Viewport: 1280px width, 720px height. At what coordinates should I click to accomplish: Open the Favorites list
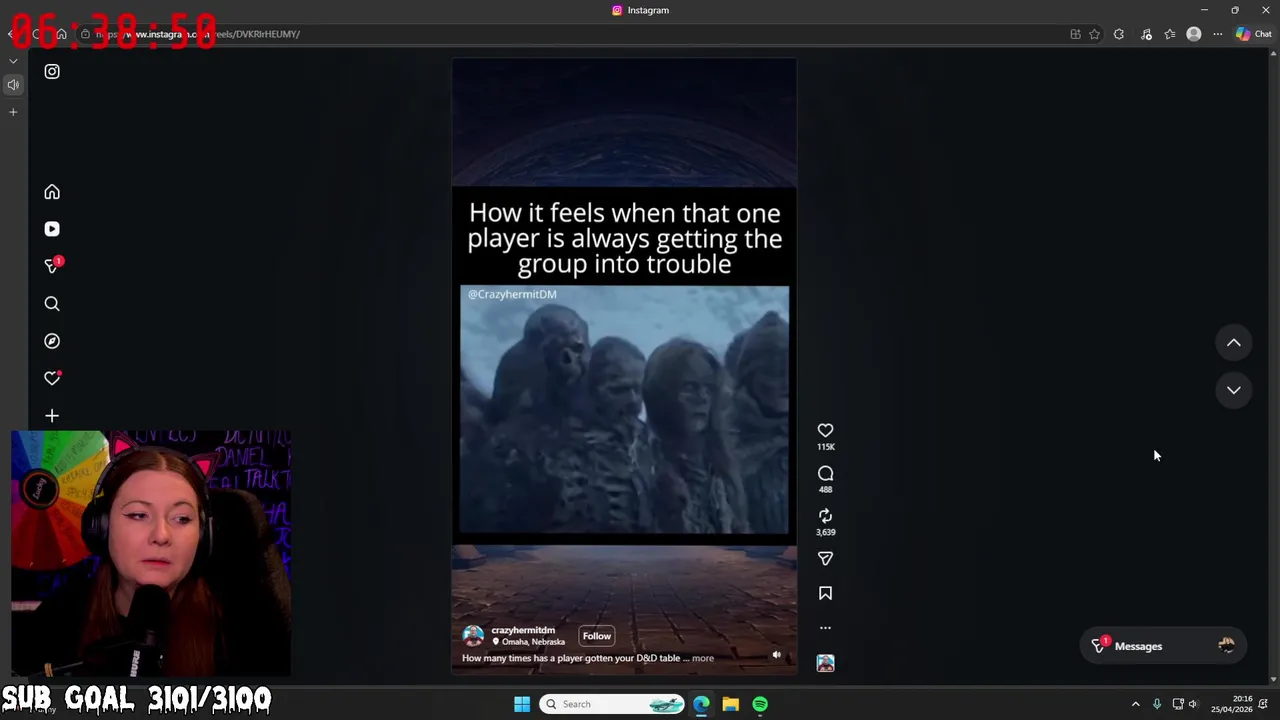[1170, 34]
